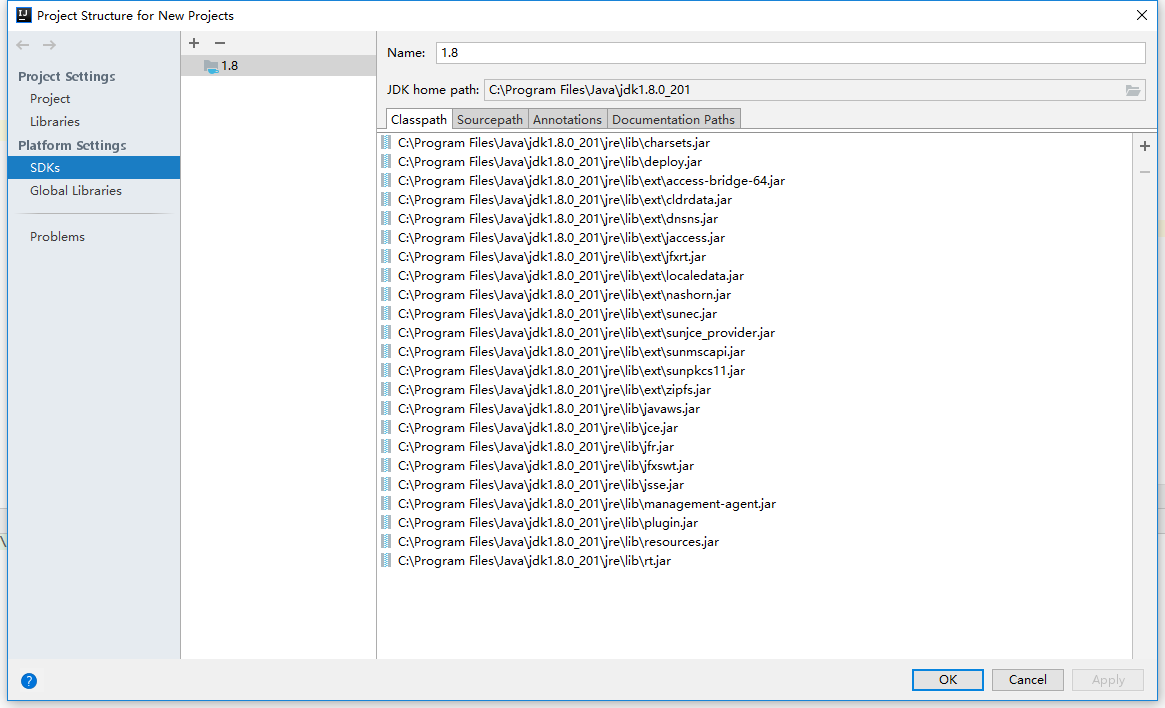This screenshot has height=708, width=1165.
Task: Click the Cancel button
Action: click(1027, 679)
